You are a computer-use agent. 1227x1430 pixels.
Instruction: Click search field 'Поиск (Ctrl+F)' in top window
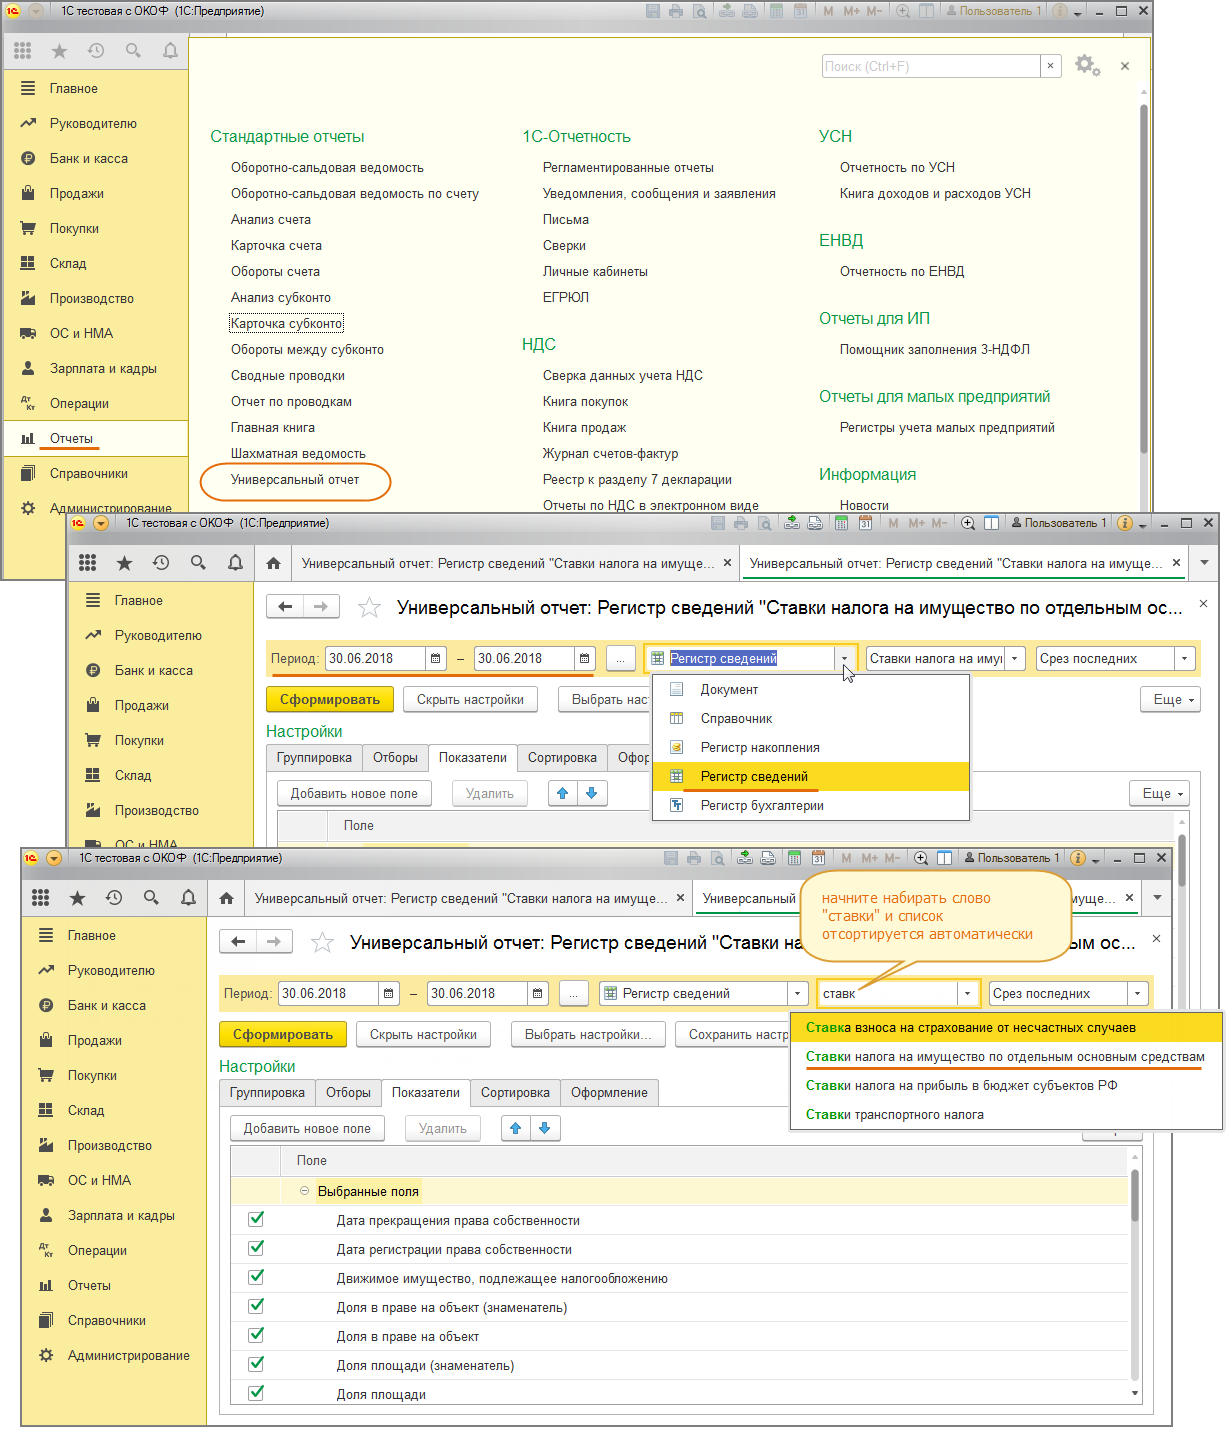point(931,66)
